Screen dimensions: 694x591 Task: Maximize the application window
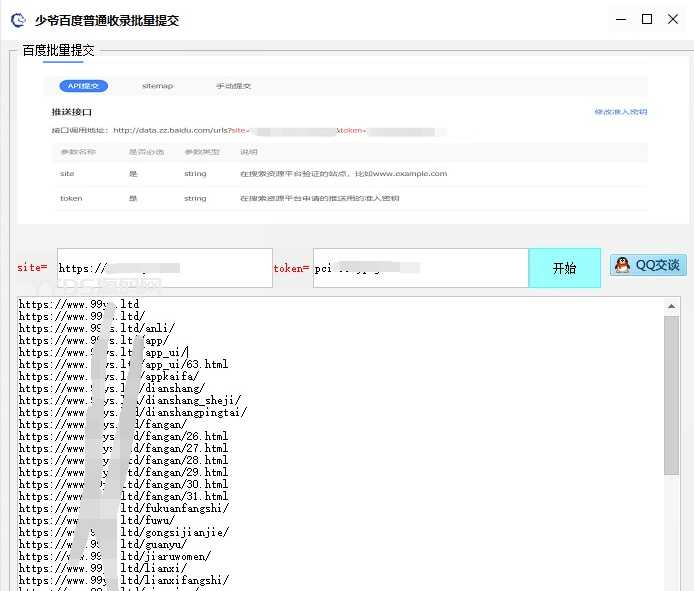[646, 19]
